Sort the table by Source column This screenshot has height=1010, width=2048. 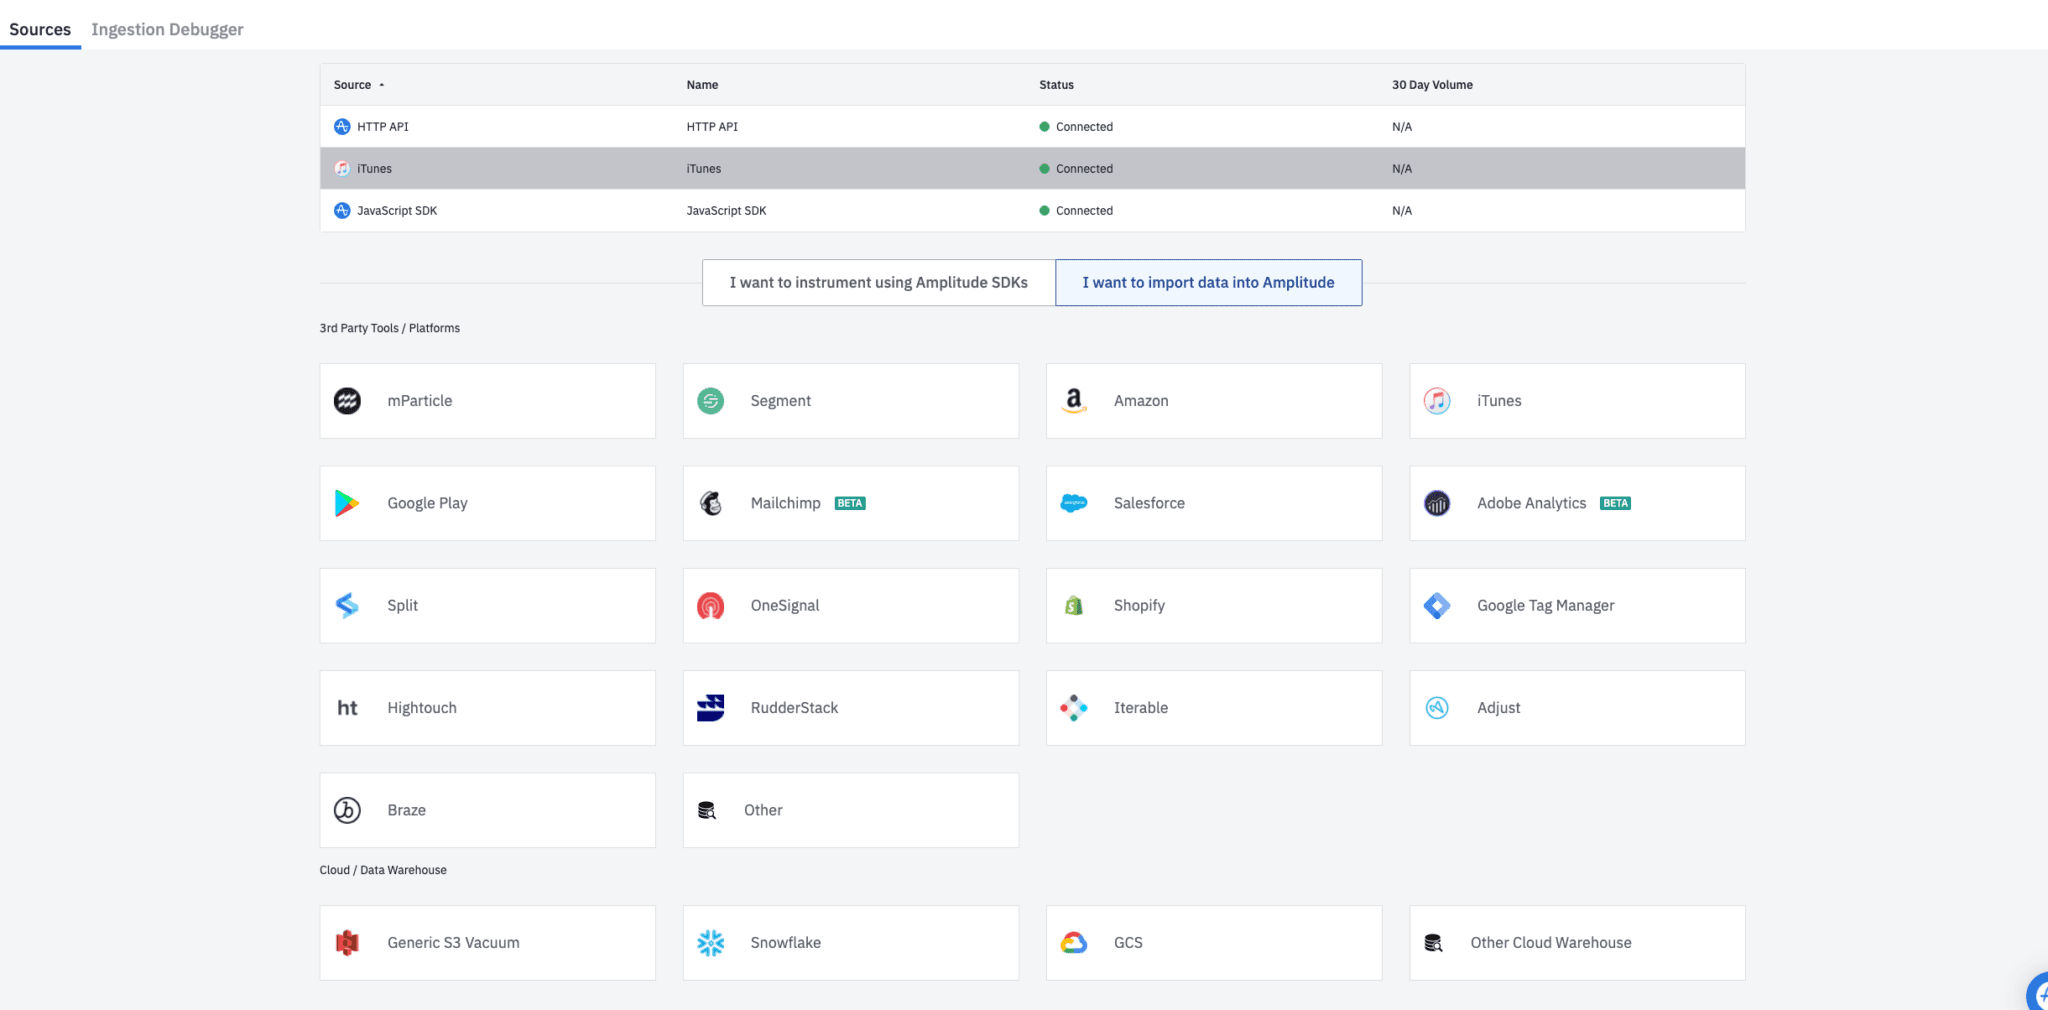point(353,85)
